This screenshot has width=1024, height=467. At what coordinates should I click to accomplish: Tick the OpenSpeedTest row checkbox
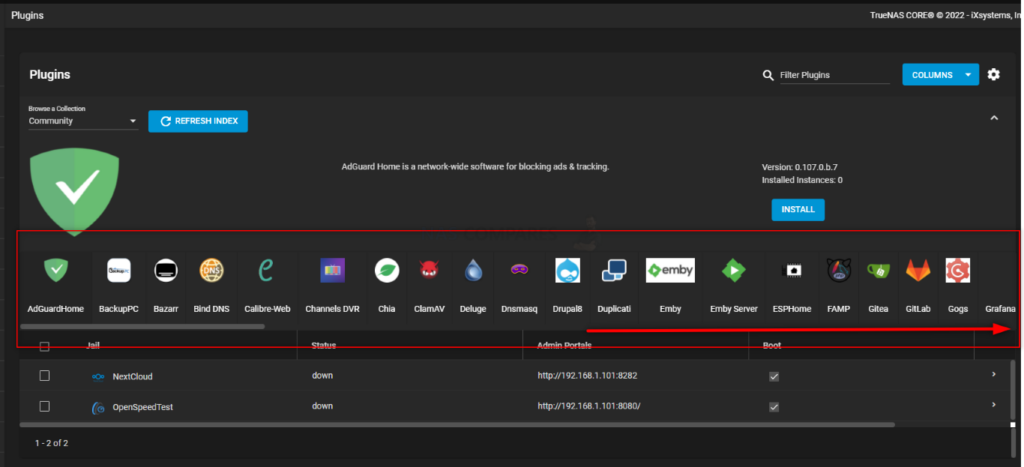click(x=44, y=406)
